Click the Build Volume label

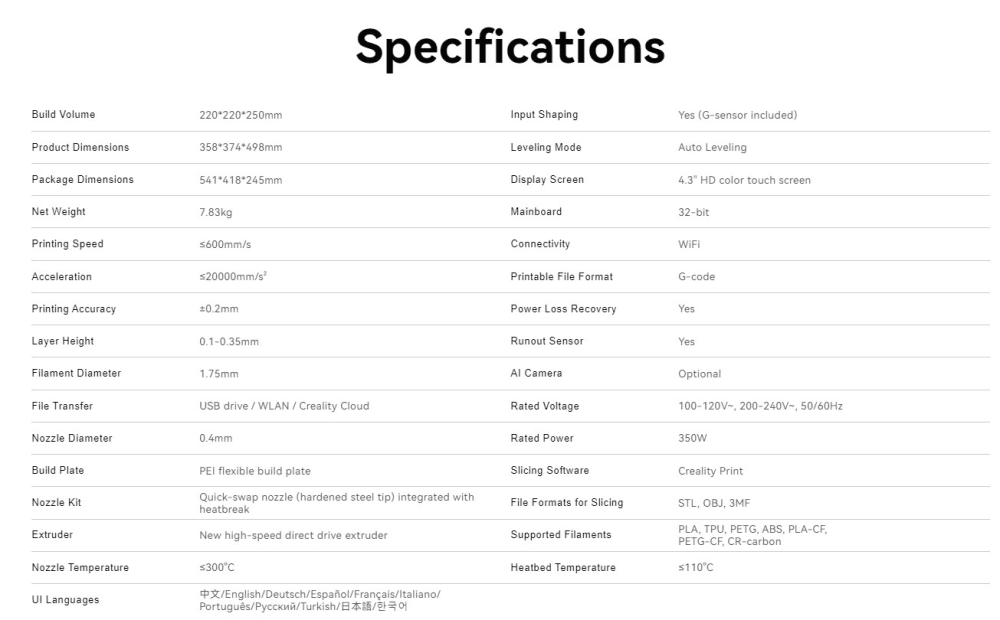[x=63, y=115]
